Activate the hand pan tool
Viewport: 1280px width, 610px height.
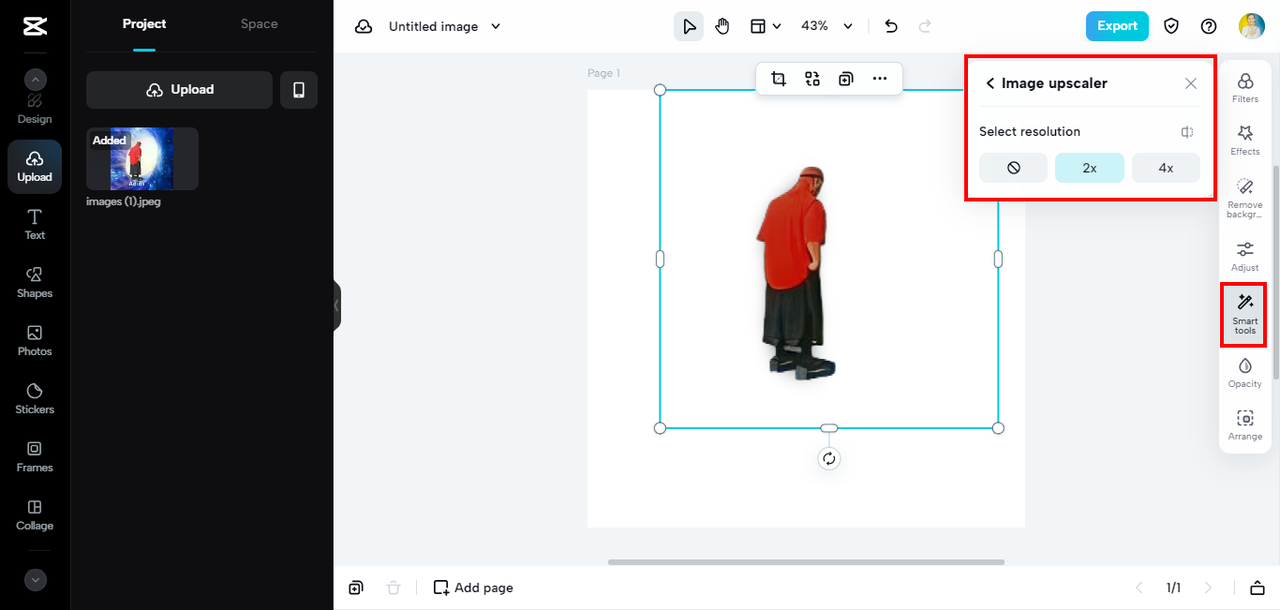point(723,27)
